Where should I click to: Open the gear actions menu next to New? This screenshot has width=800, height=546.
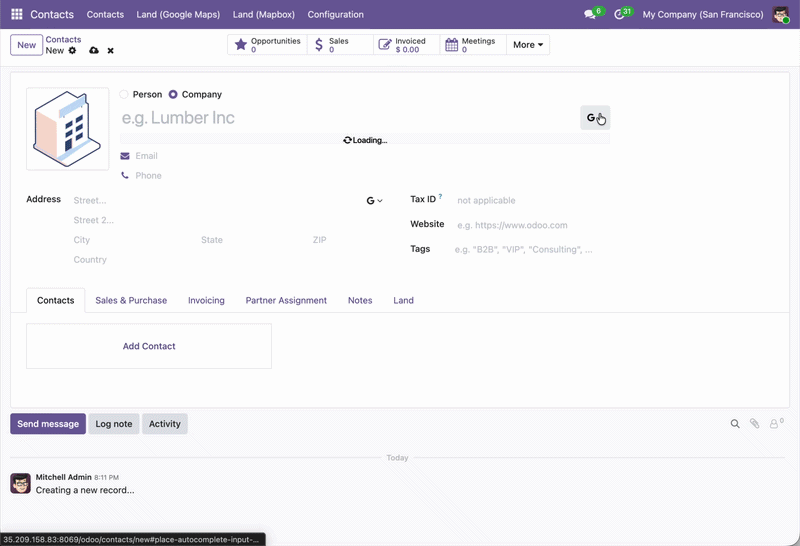[72, 51]
